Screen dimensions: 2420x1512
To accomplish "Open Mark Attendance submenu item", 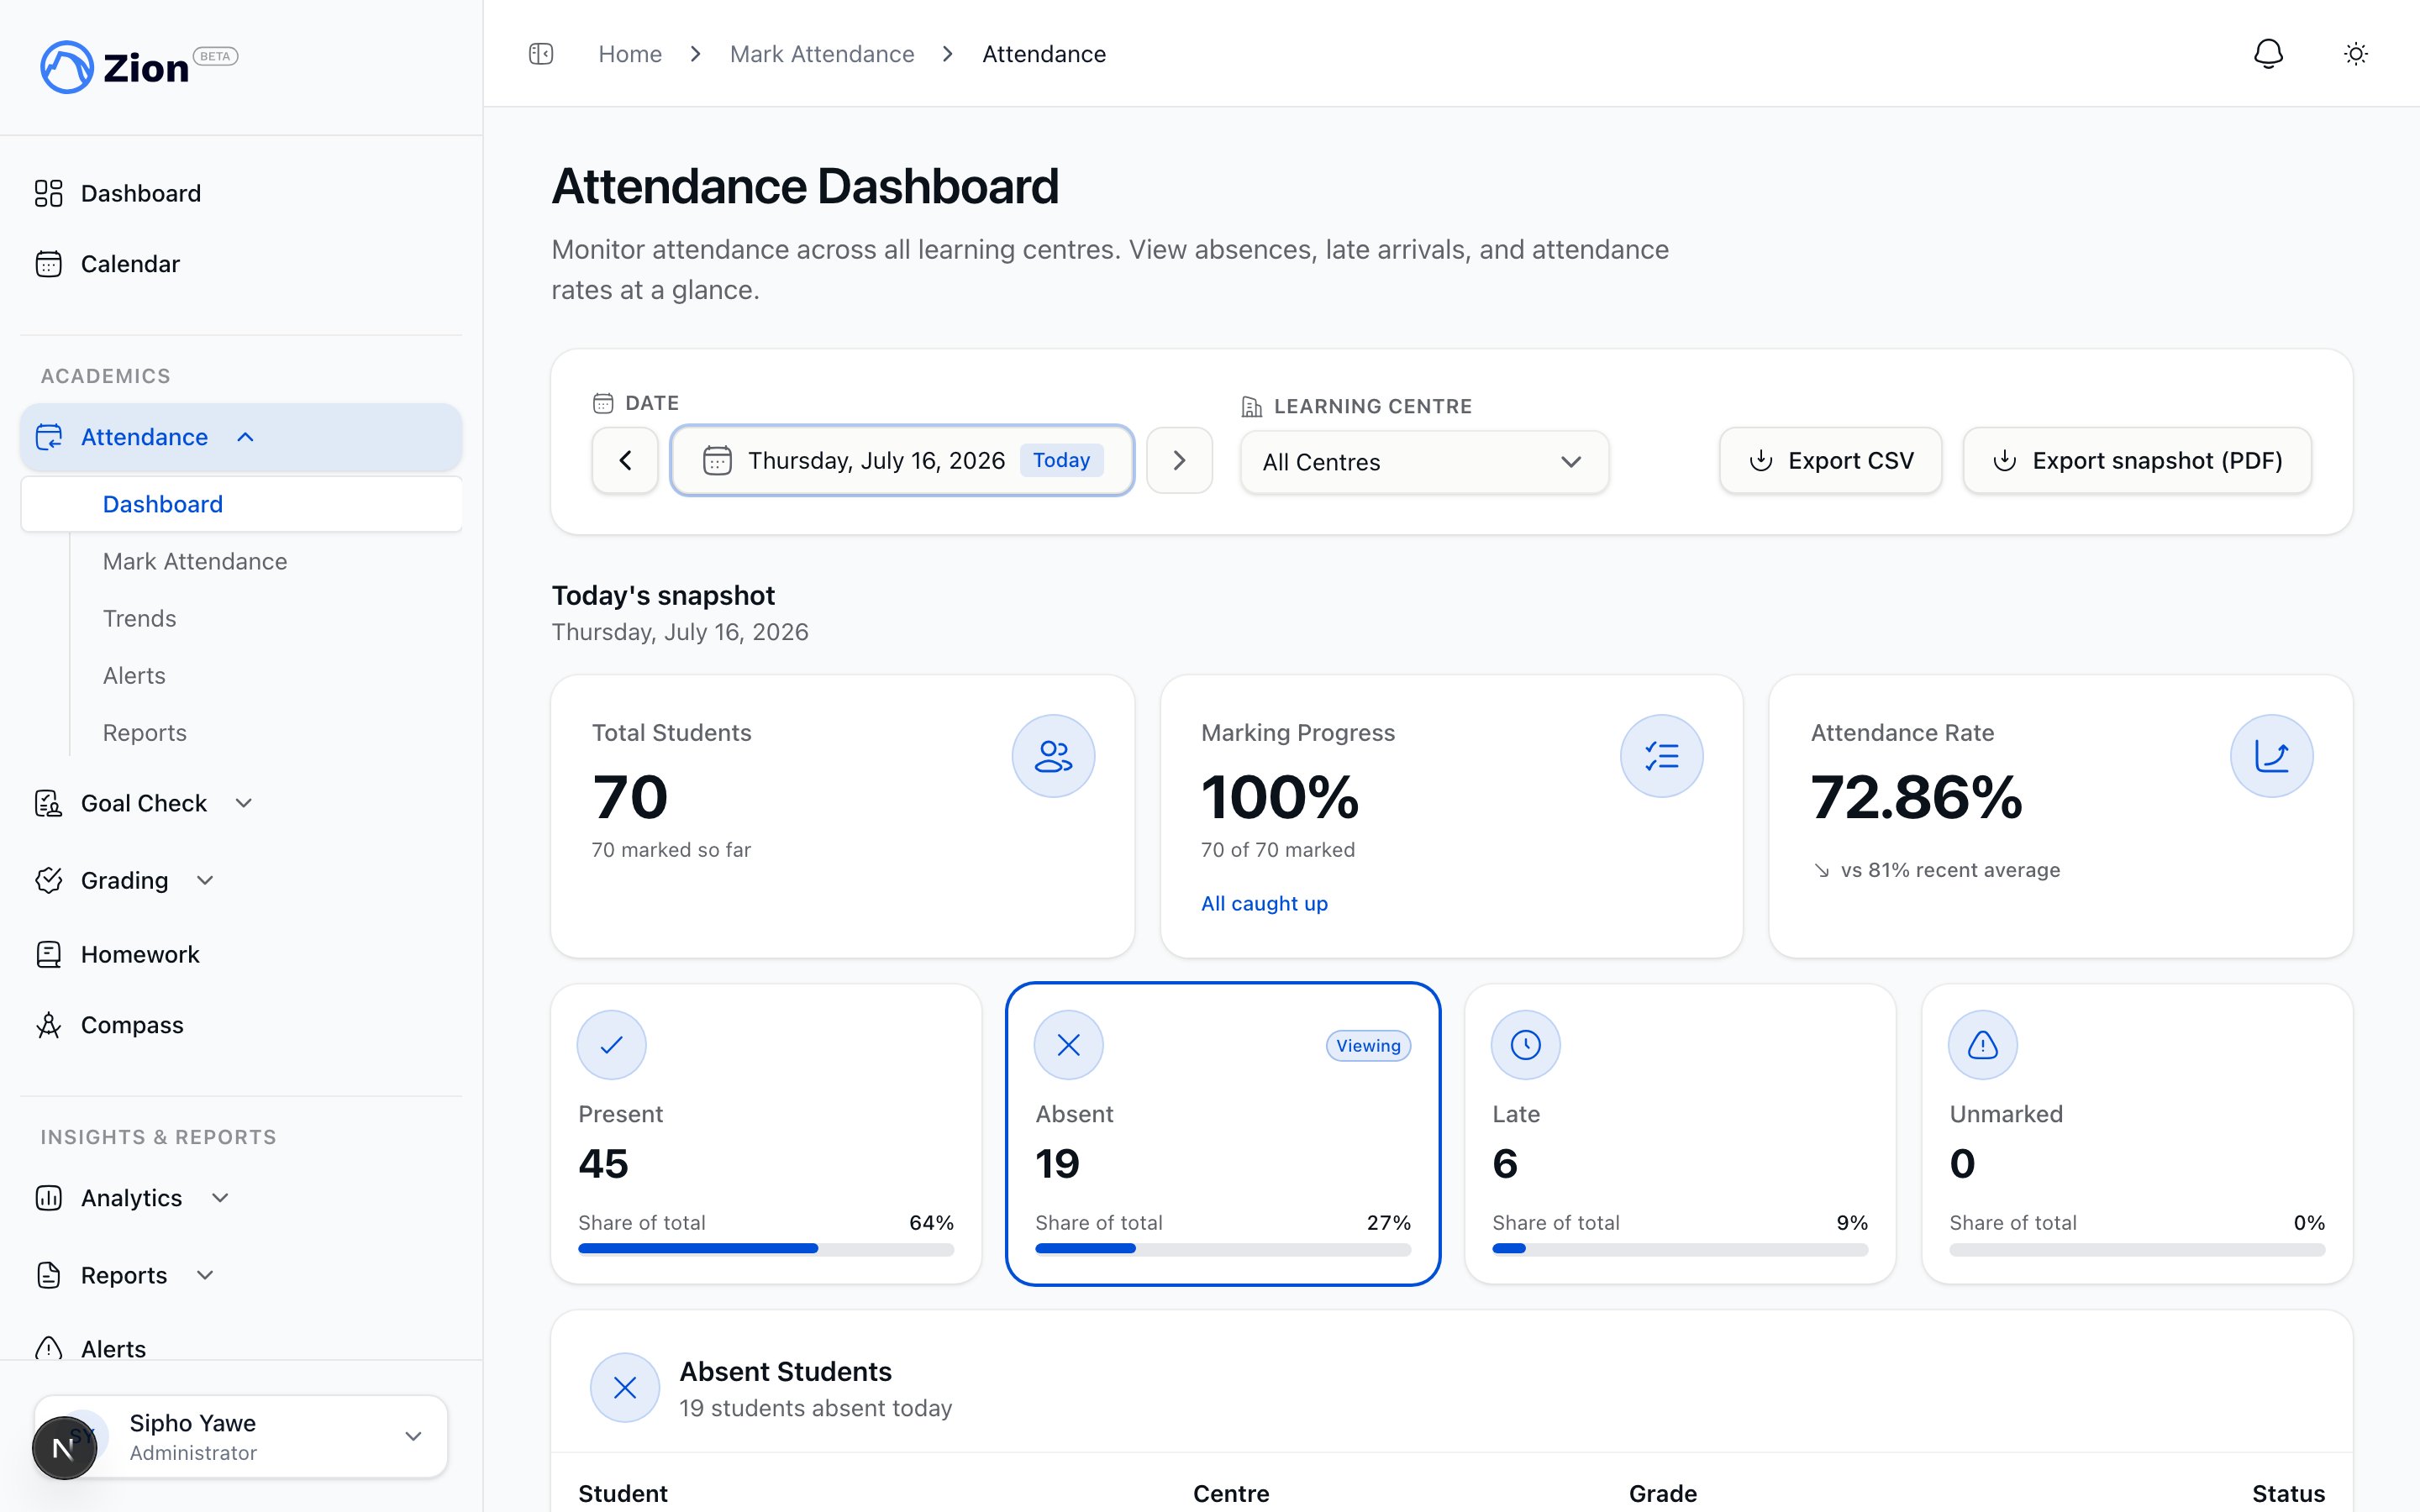I will pos(195,561).
